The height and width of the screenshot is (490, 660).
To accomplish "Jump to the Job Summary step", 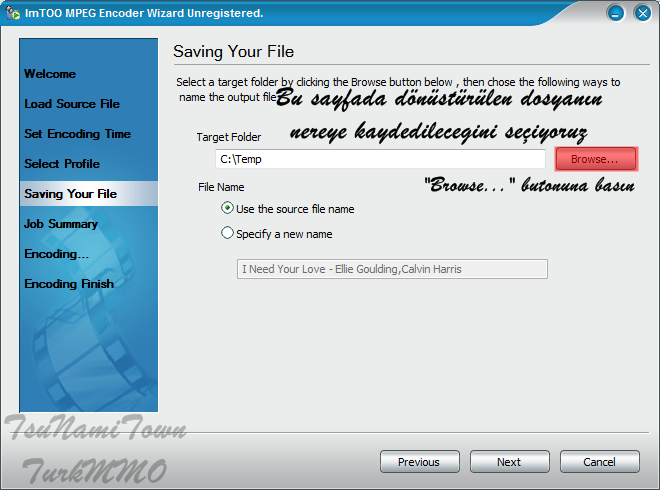I will pos(61,224).
